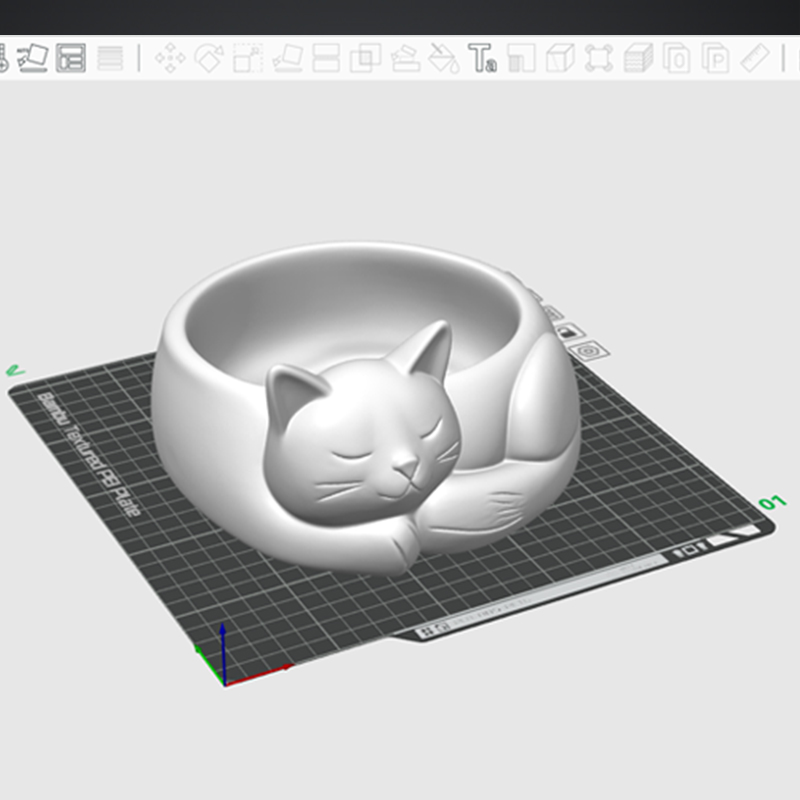Open the Mesh Boolean tool
Image resolution: width=800 pixels, height=800 pixels.
[x=365, y=58]
